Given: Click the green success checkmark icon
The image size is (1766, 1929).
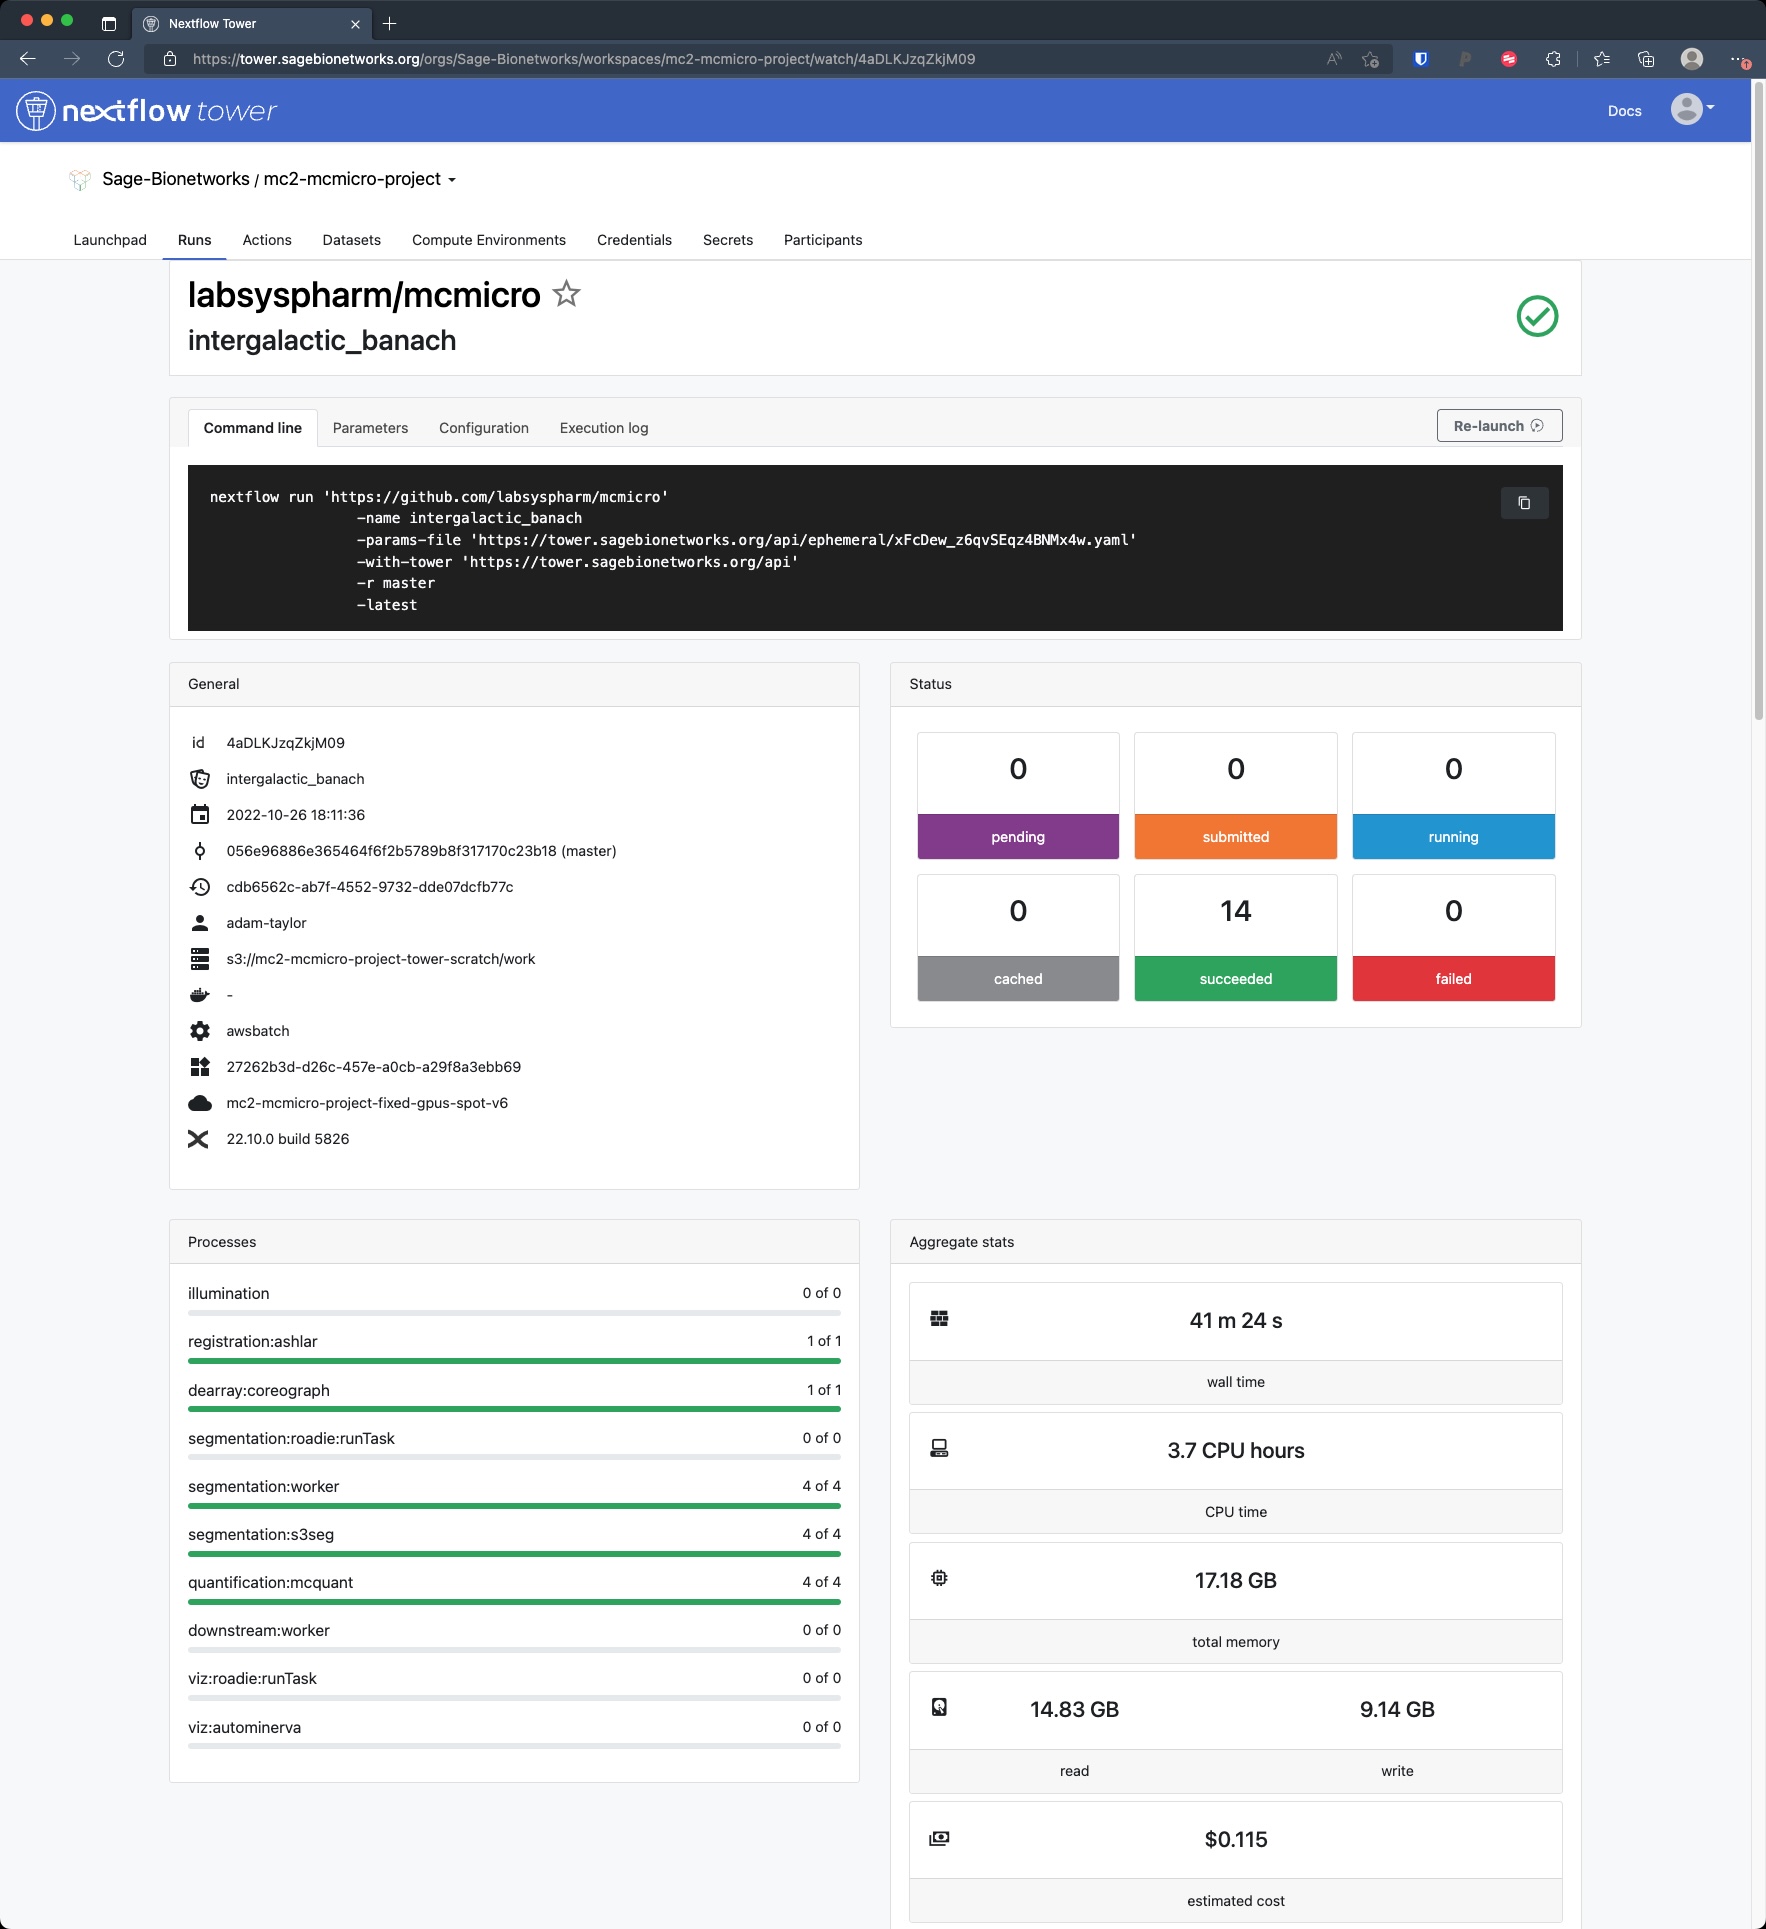Looking at the screenshot, I should [x=1535, y=317].
